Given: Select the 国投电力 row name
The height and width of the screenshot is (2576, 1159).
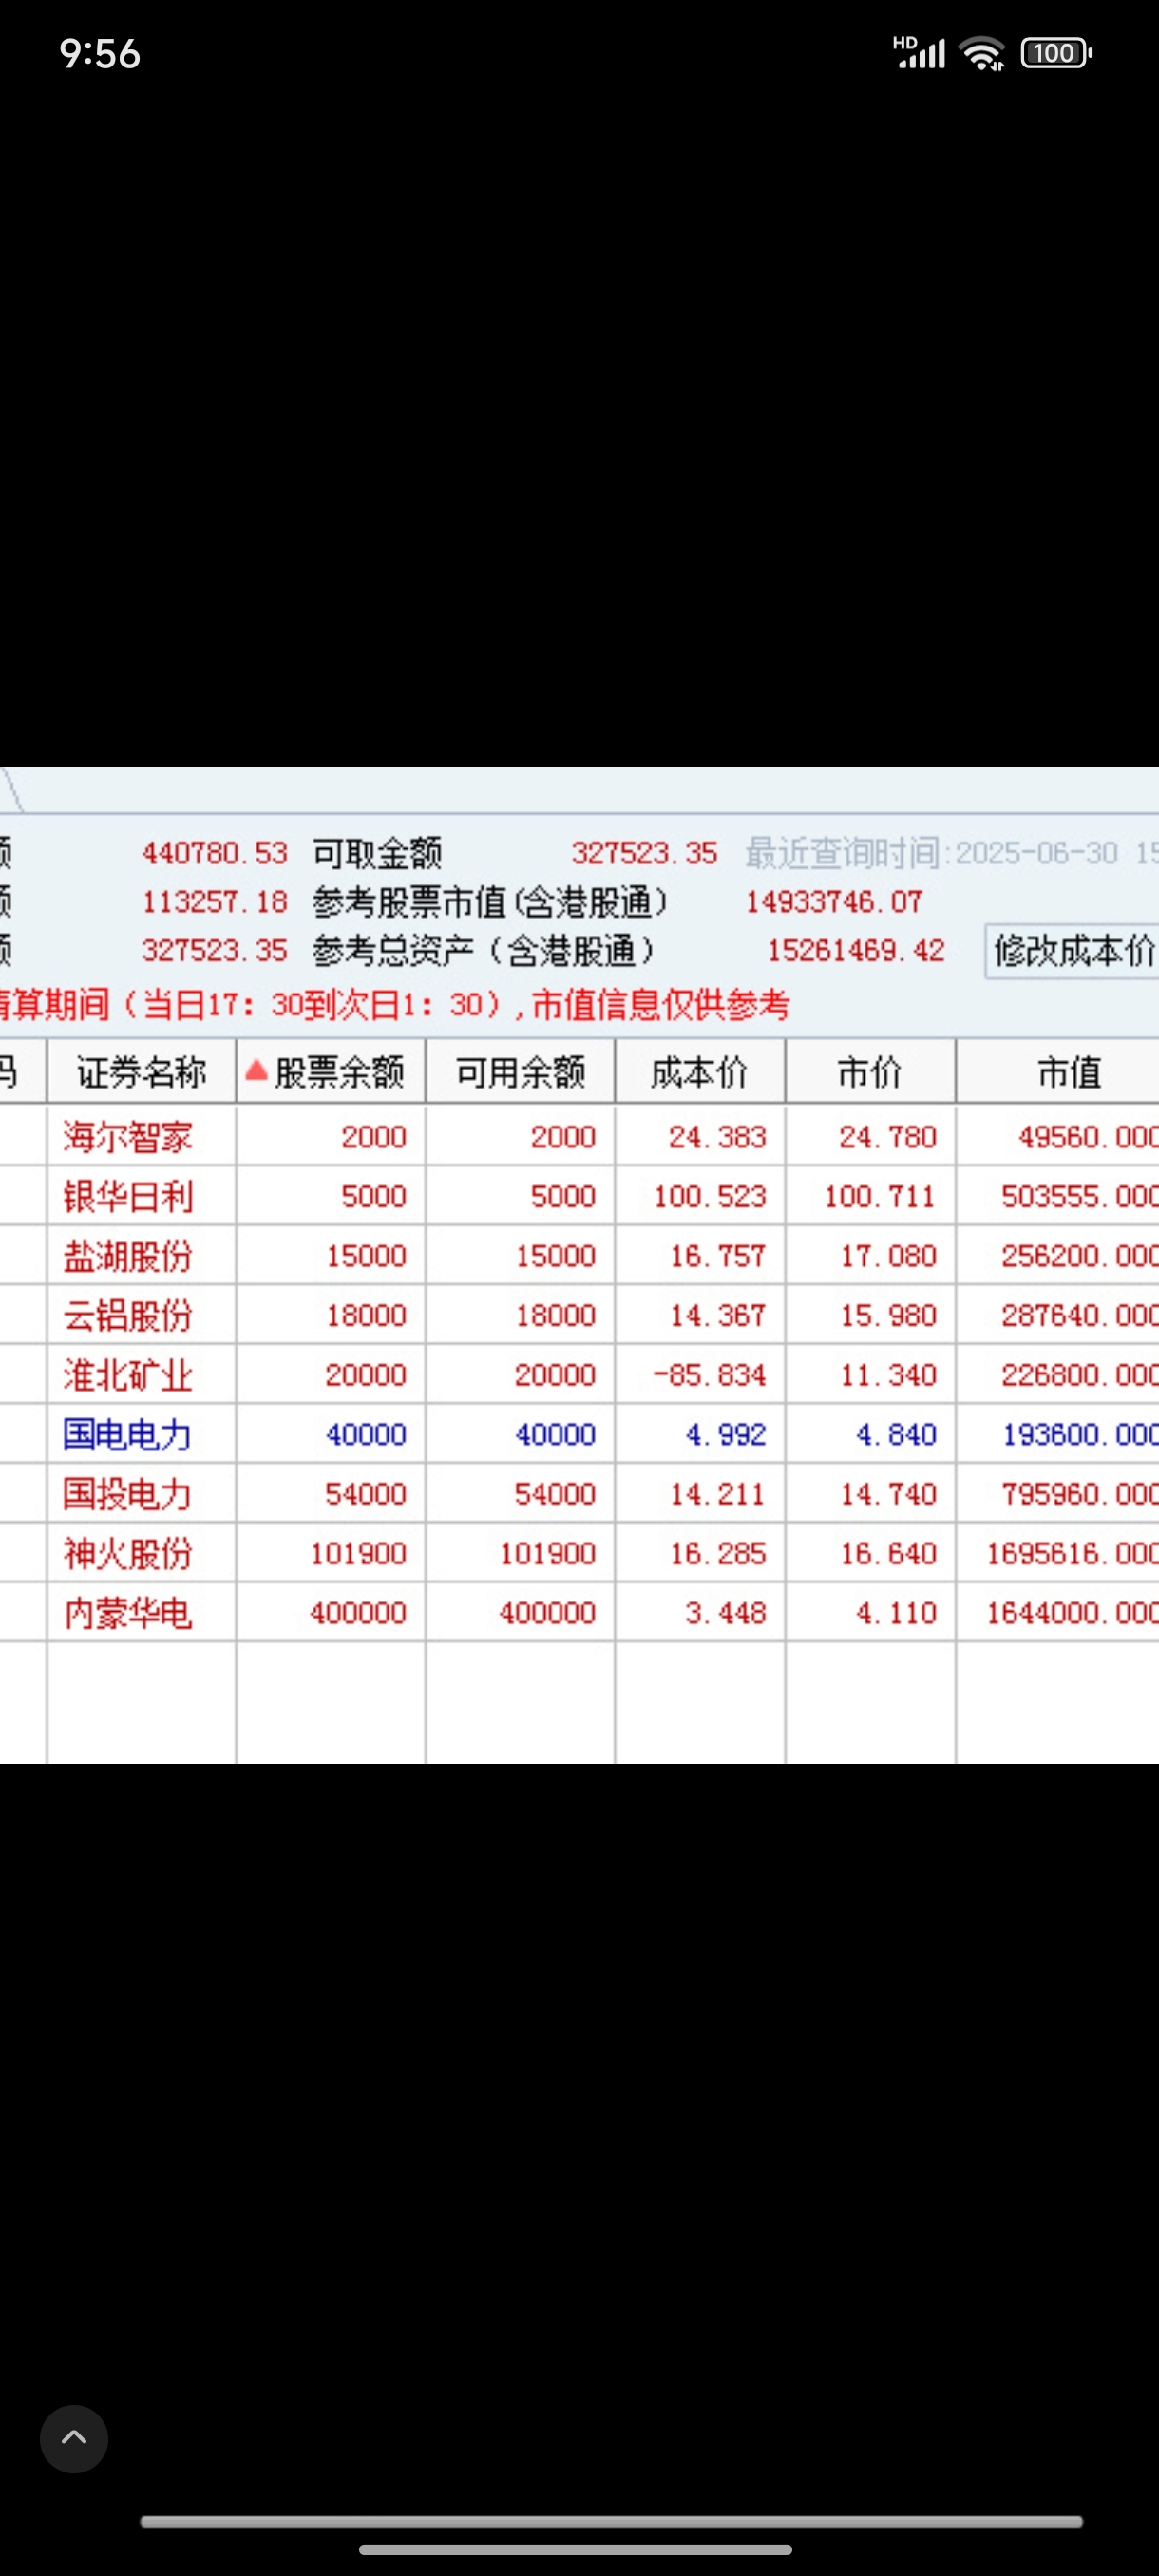Looking at the screenshot, I should 128,1493.
